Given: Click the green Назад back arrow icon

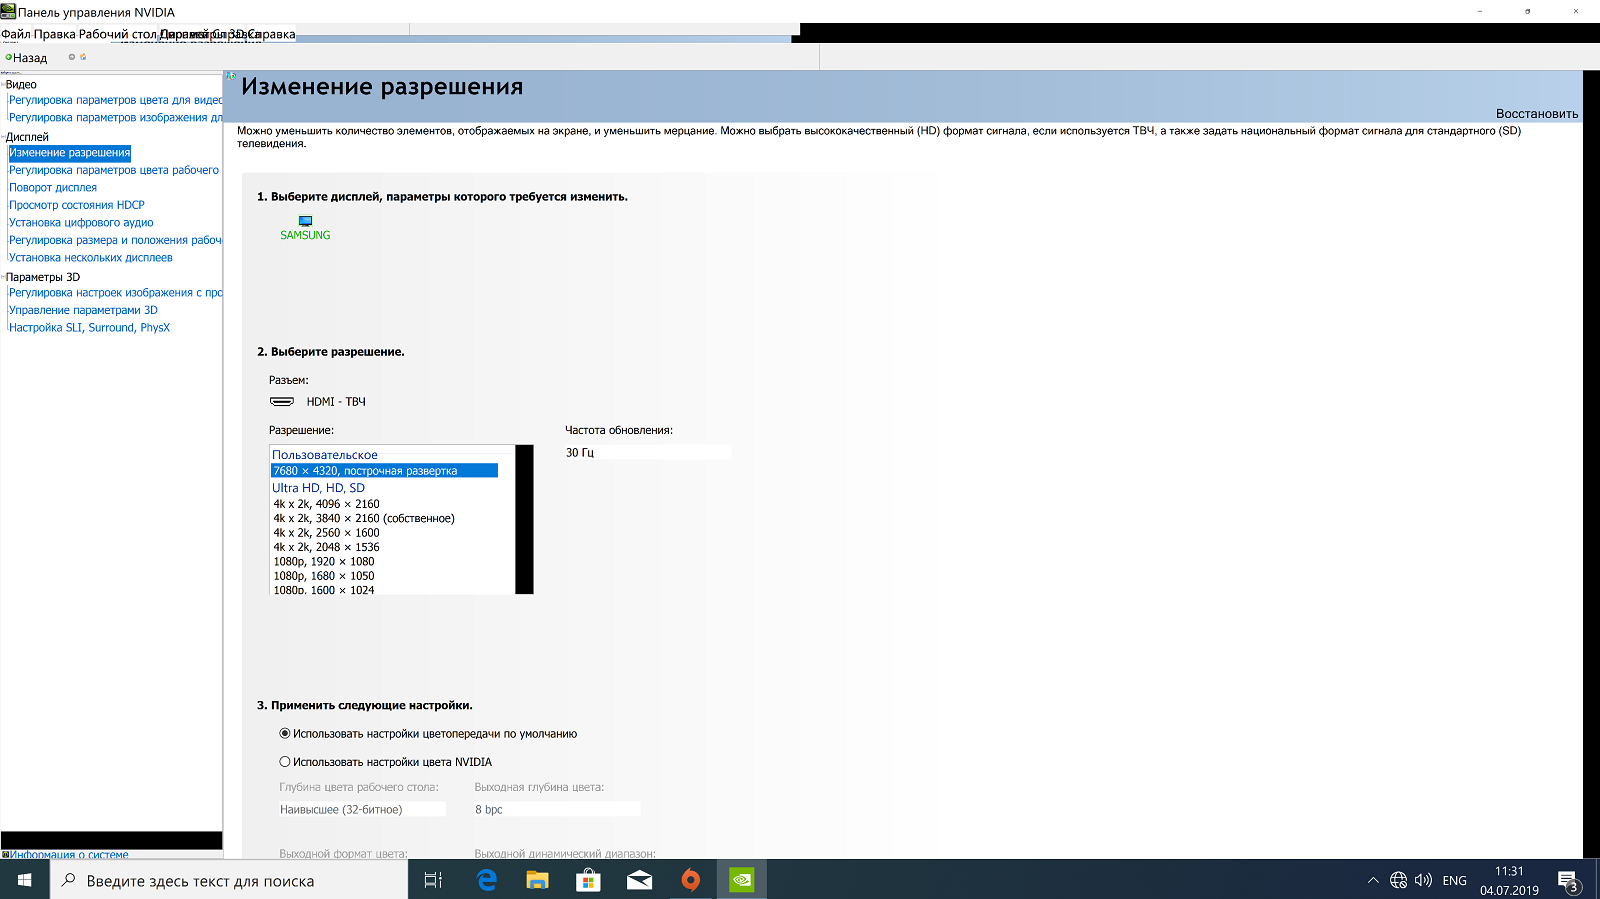Looking at the screenshot, I should 8,57.
